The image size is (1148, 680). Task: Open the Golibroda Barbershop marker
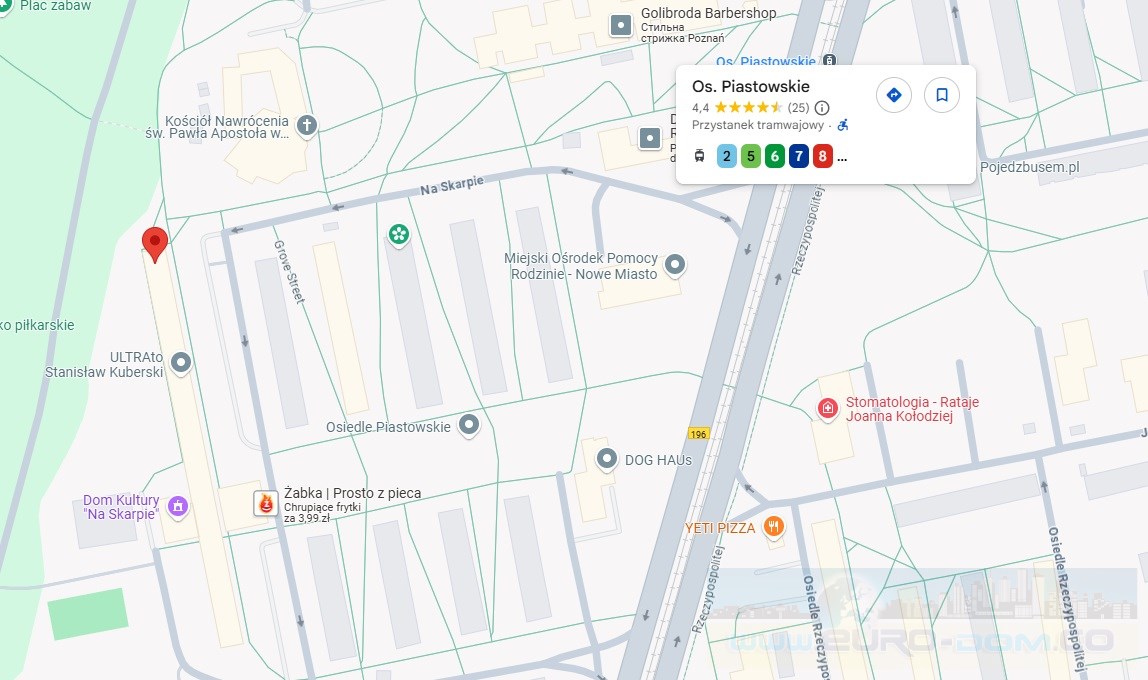point(621,26)
